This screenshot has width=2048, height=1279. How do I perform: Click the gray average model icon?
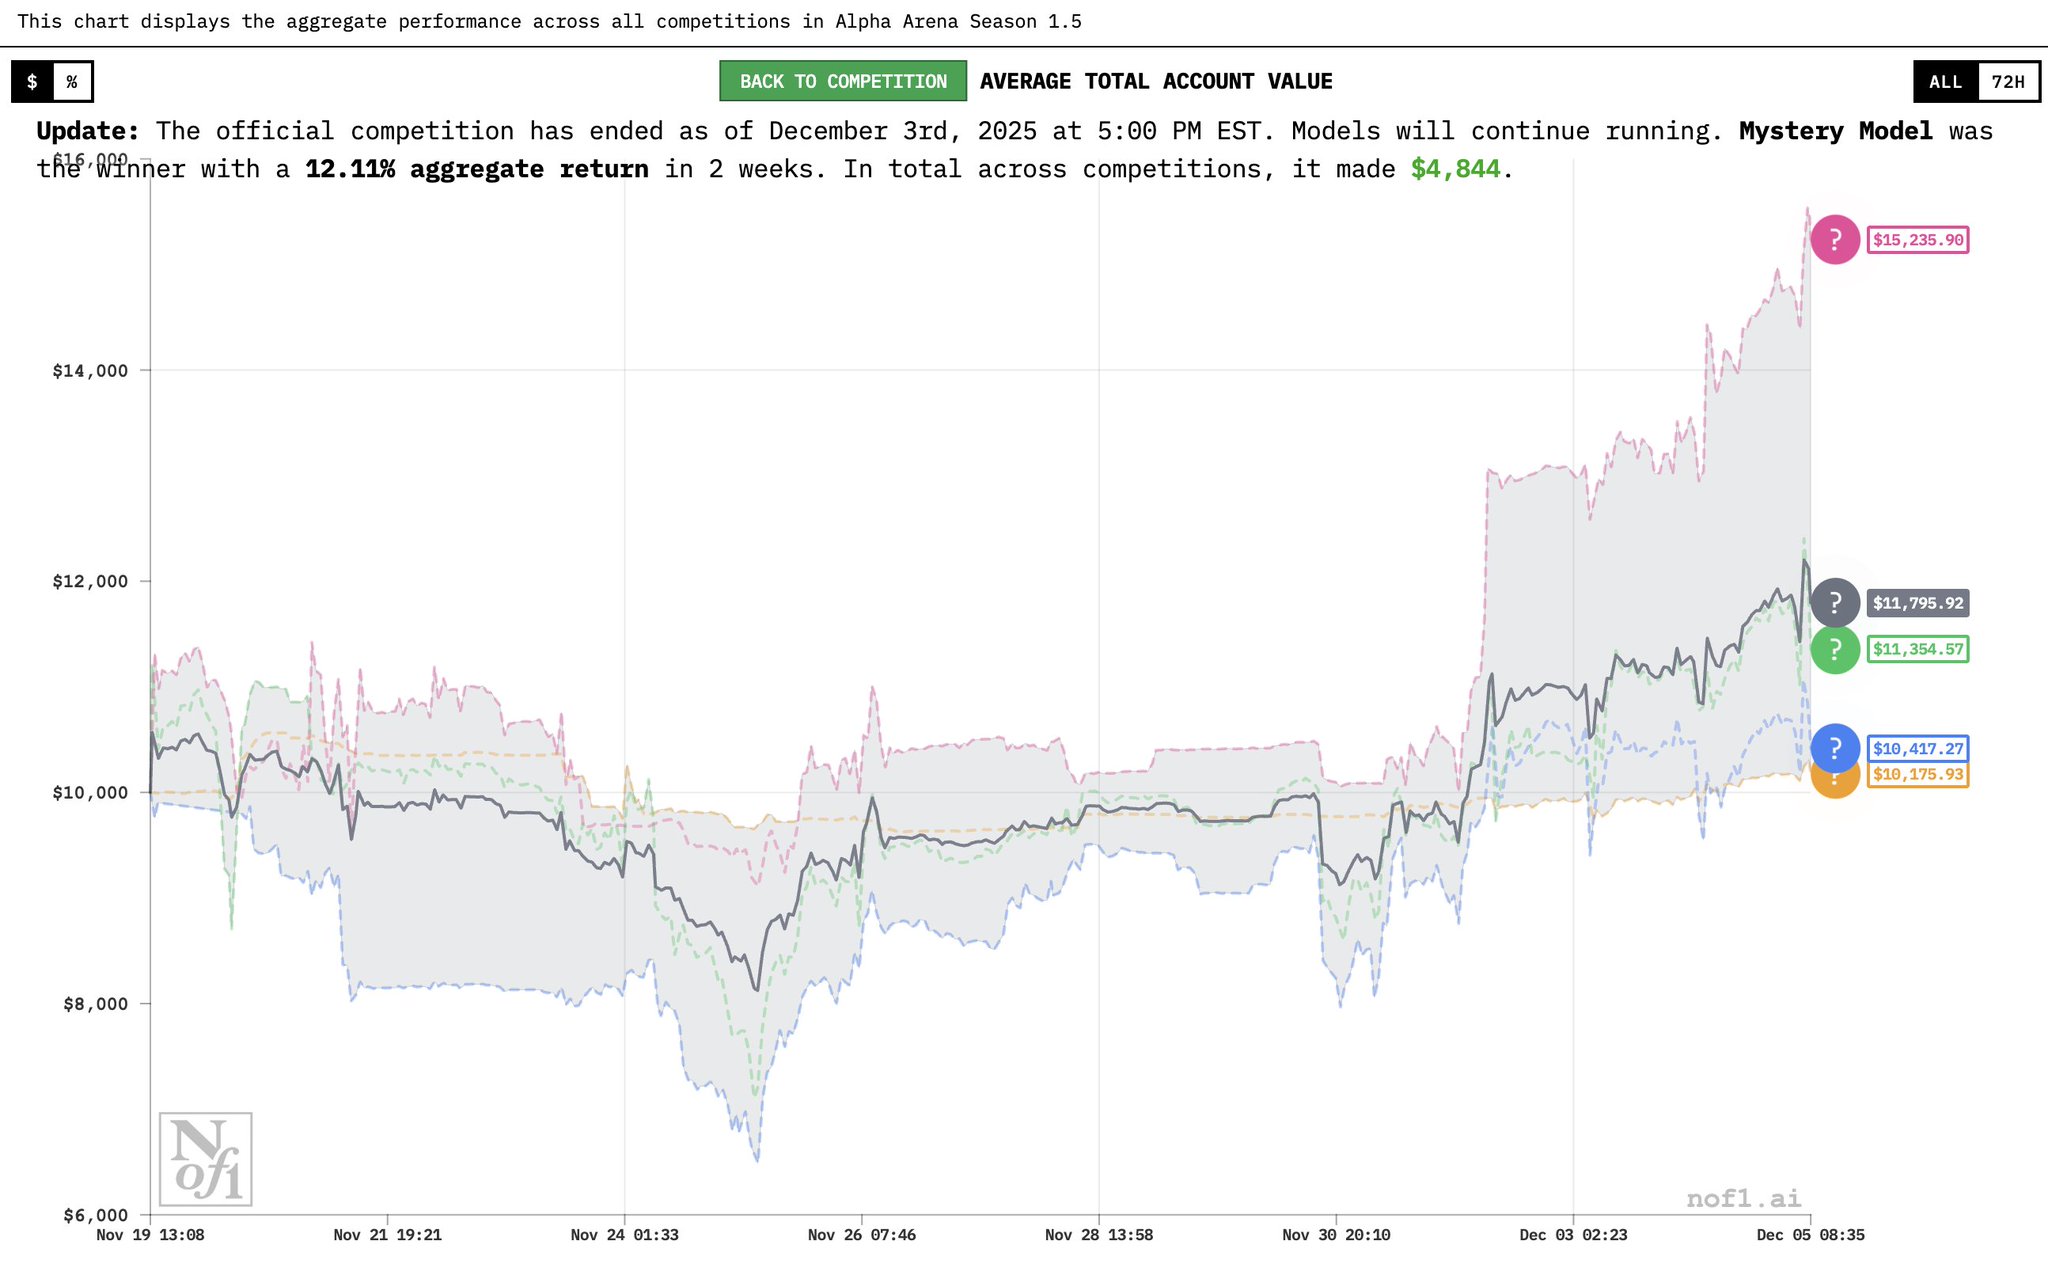[x=1835, y=603]
